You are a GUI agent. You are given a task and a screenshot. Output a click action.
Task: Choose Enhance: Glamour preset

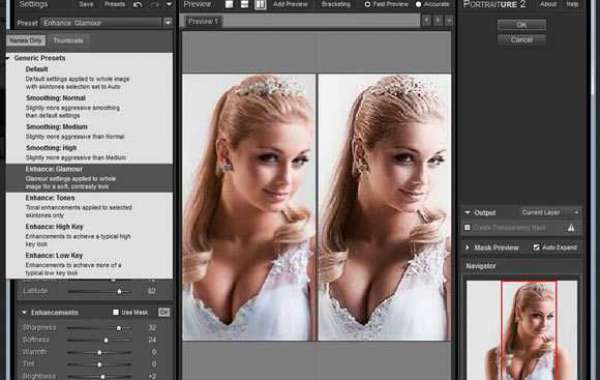(x=90, y=178)
